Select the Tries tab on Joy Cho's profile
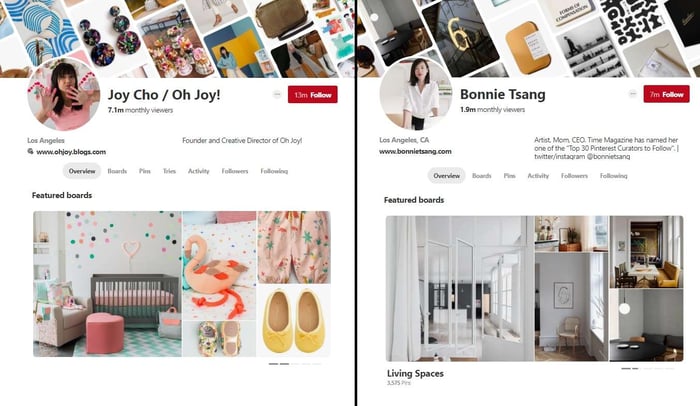 pyautogui.click(x=169, y=171)
